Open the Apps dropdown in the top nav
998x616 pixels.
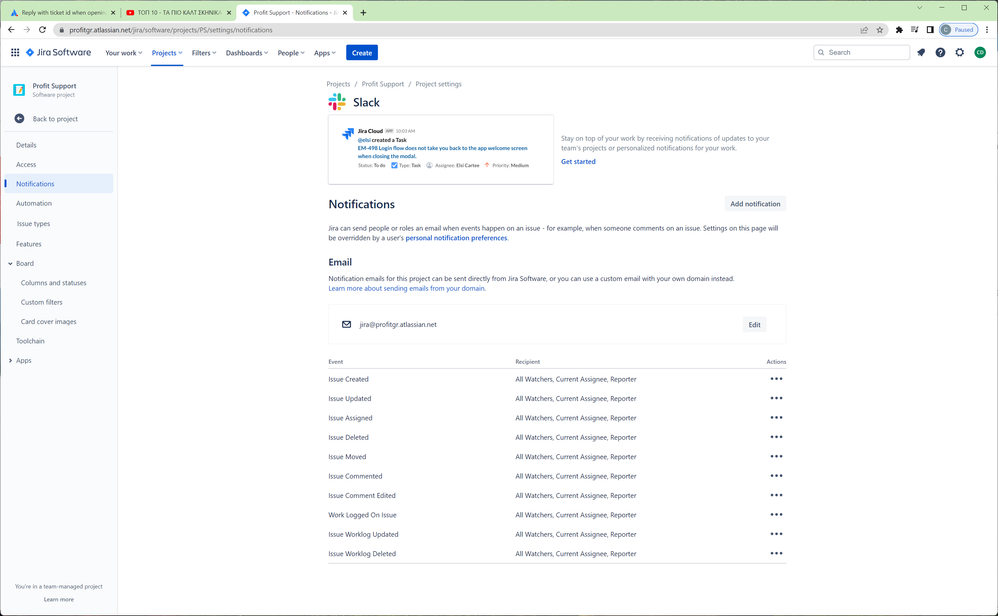(x=325, y=53)
